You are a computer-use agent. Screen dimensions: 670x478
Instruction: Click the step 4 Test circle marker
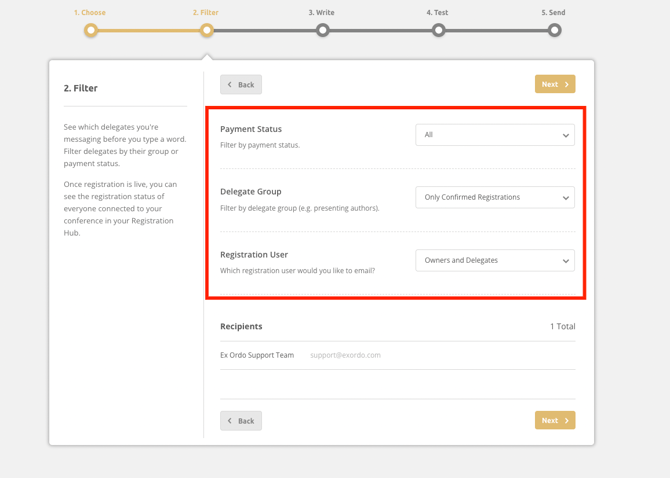pyautogui.click(x=438, y=30)
